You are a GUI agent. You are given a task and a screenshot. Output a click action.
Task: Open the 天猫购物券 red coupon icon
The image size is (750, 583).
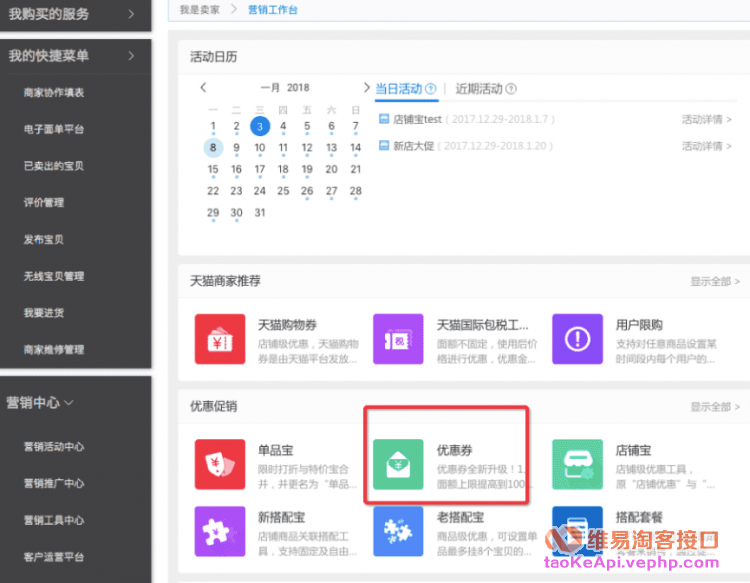[x=220, y=339]
